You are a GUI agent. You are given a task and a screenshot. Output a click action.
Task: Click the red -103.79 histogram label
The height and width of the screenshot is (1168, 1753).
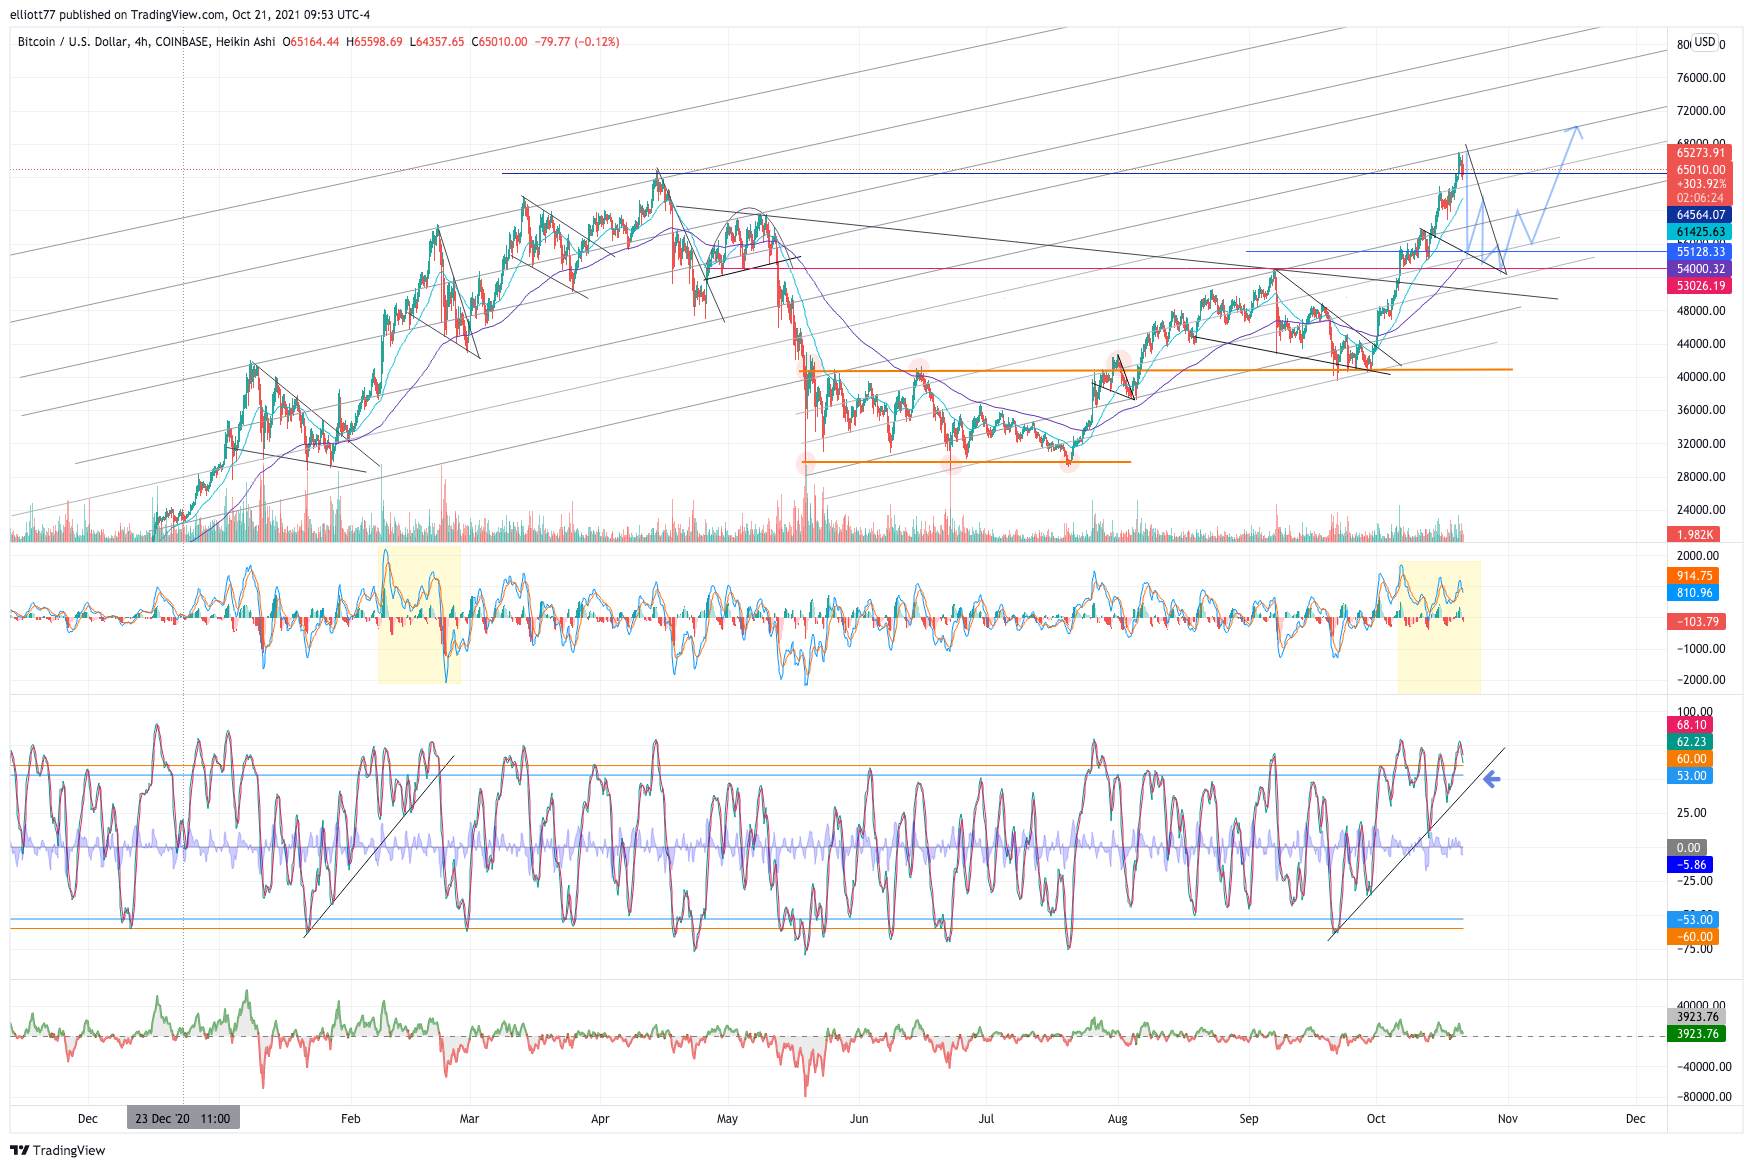click(x=1696, y=622)
